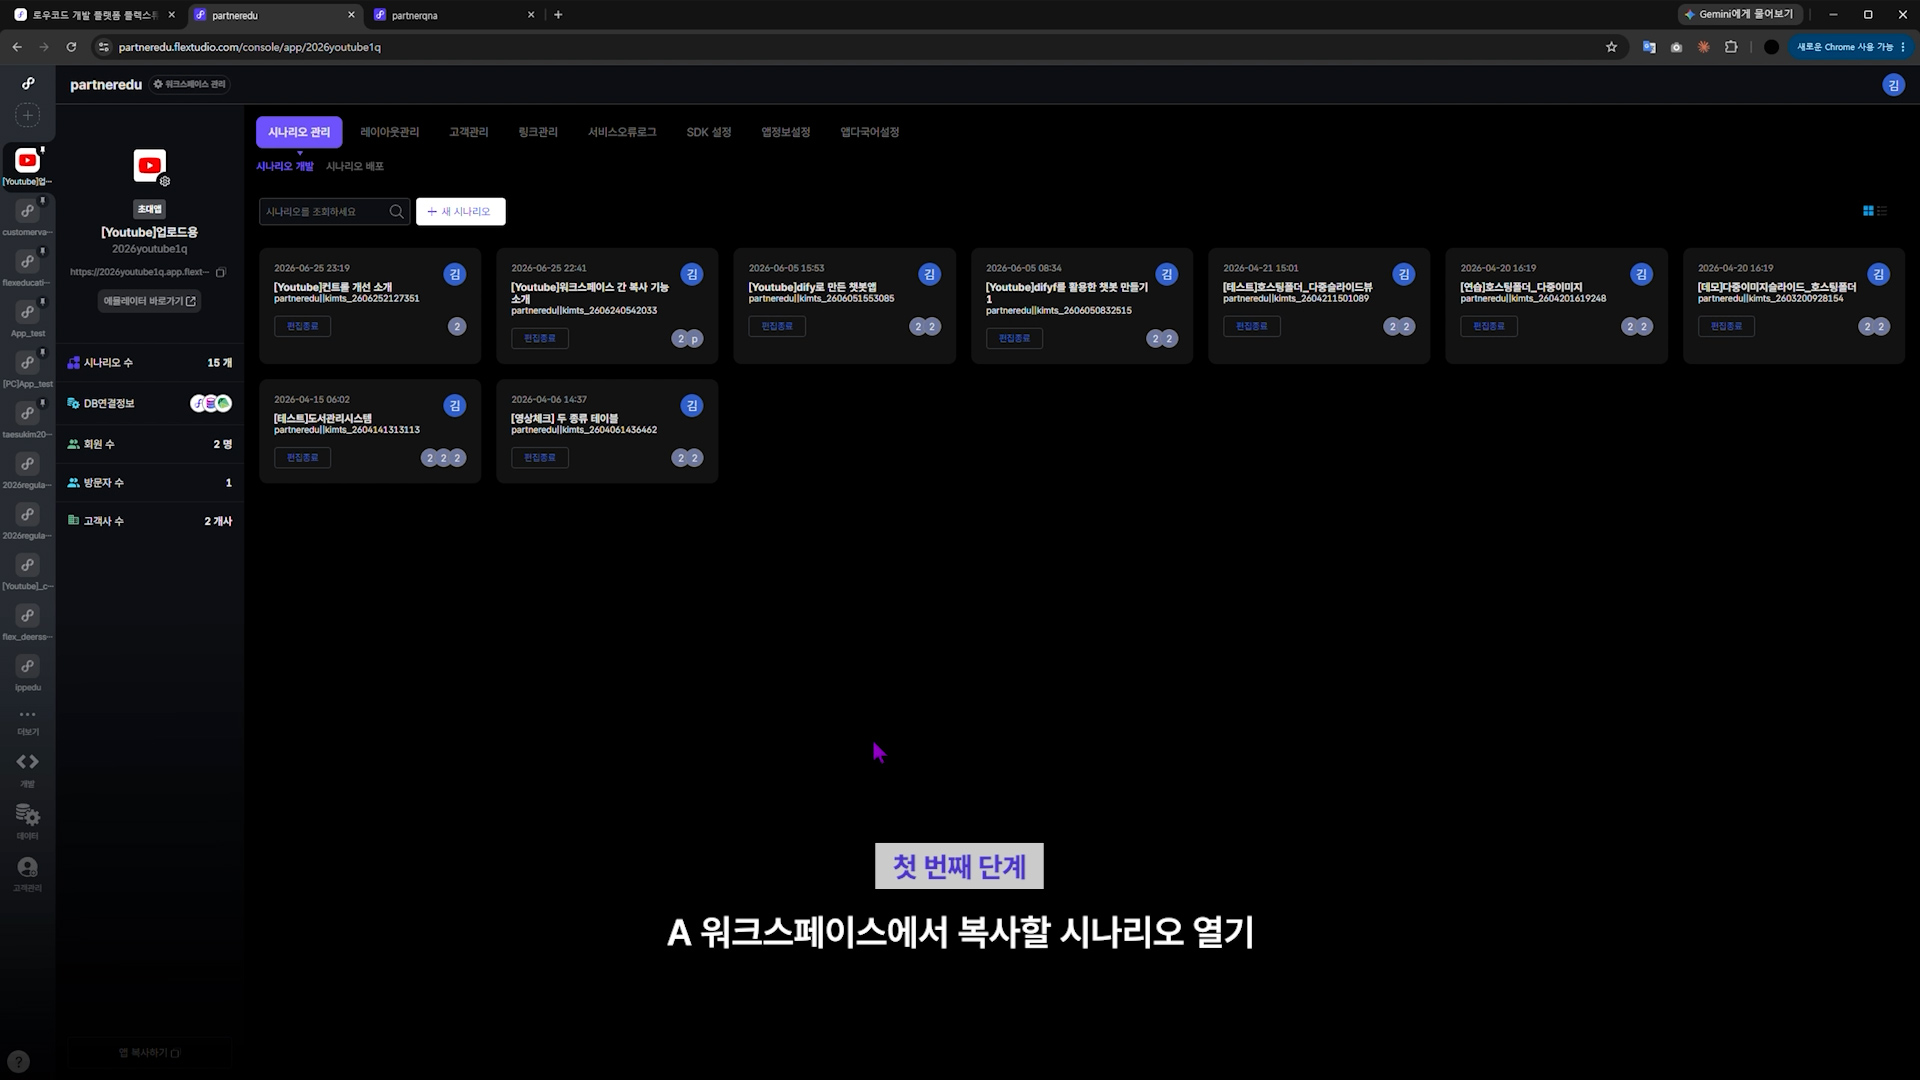This screenshot has height=1080, width=1920.
Task: Open 워크스페이스 관리 button
Action: 189,85
